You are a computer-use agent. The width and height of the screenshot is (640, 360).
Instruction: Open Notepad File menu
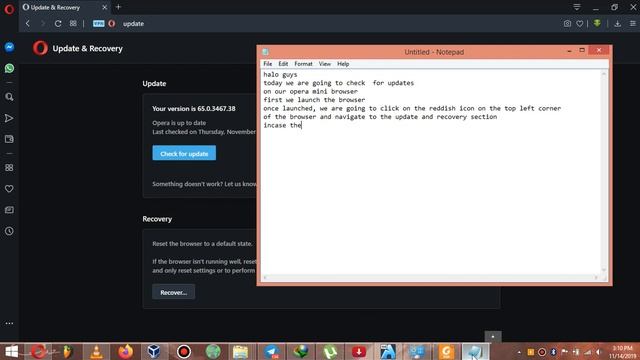[x=268, y=64]
